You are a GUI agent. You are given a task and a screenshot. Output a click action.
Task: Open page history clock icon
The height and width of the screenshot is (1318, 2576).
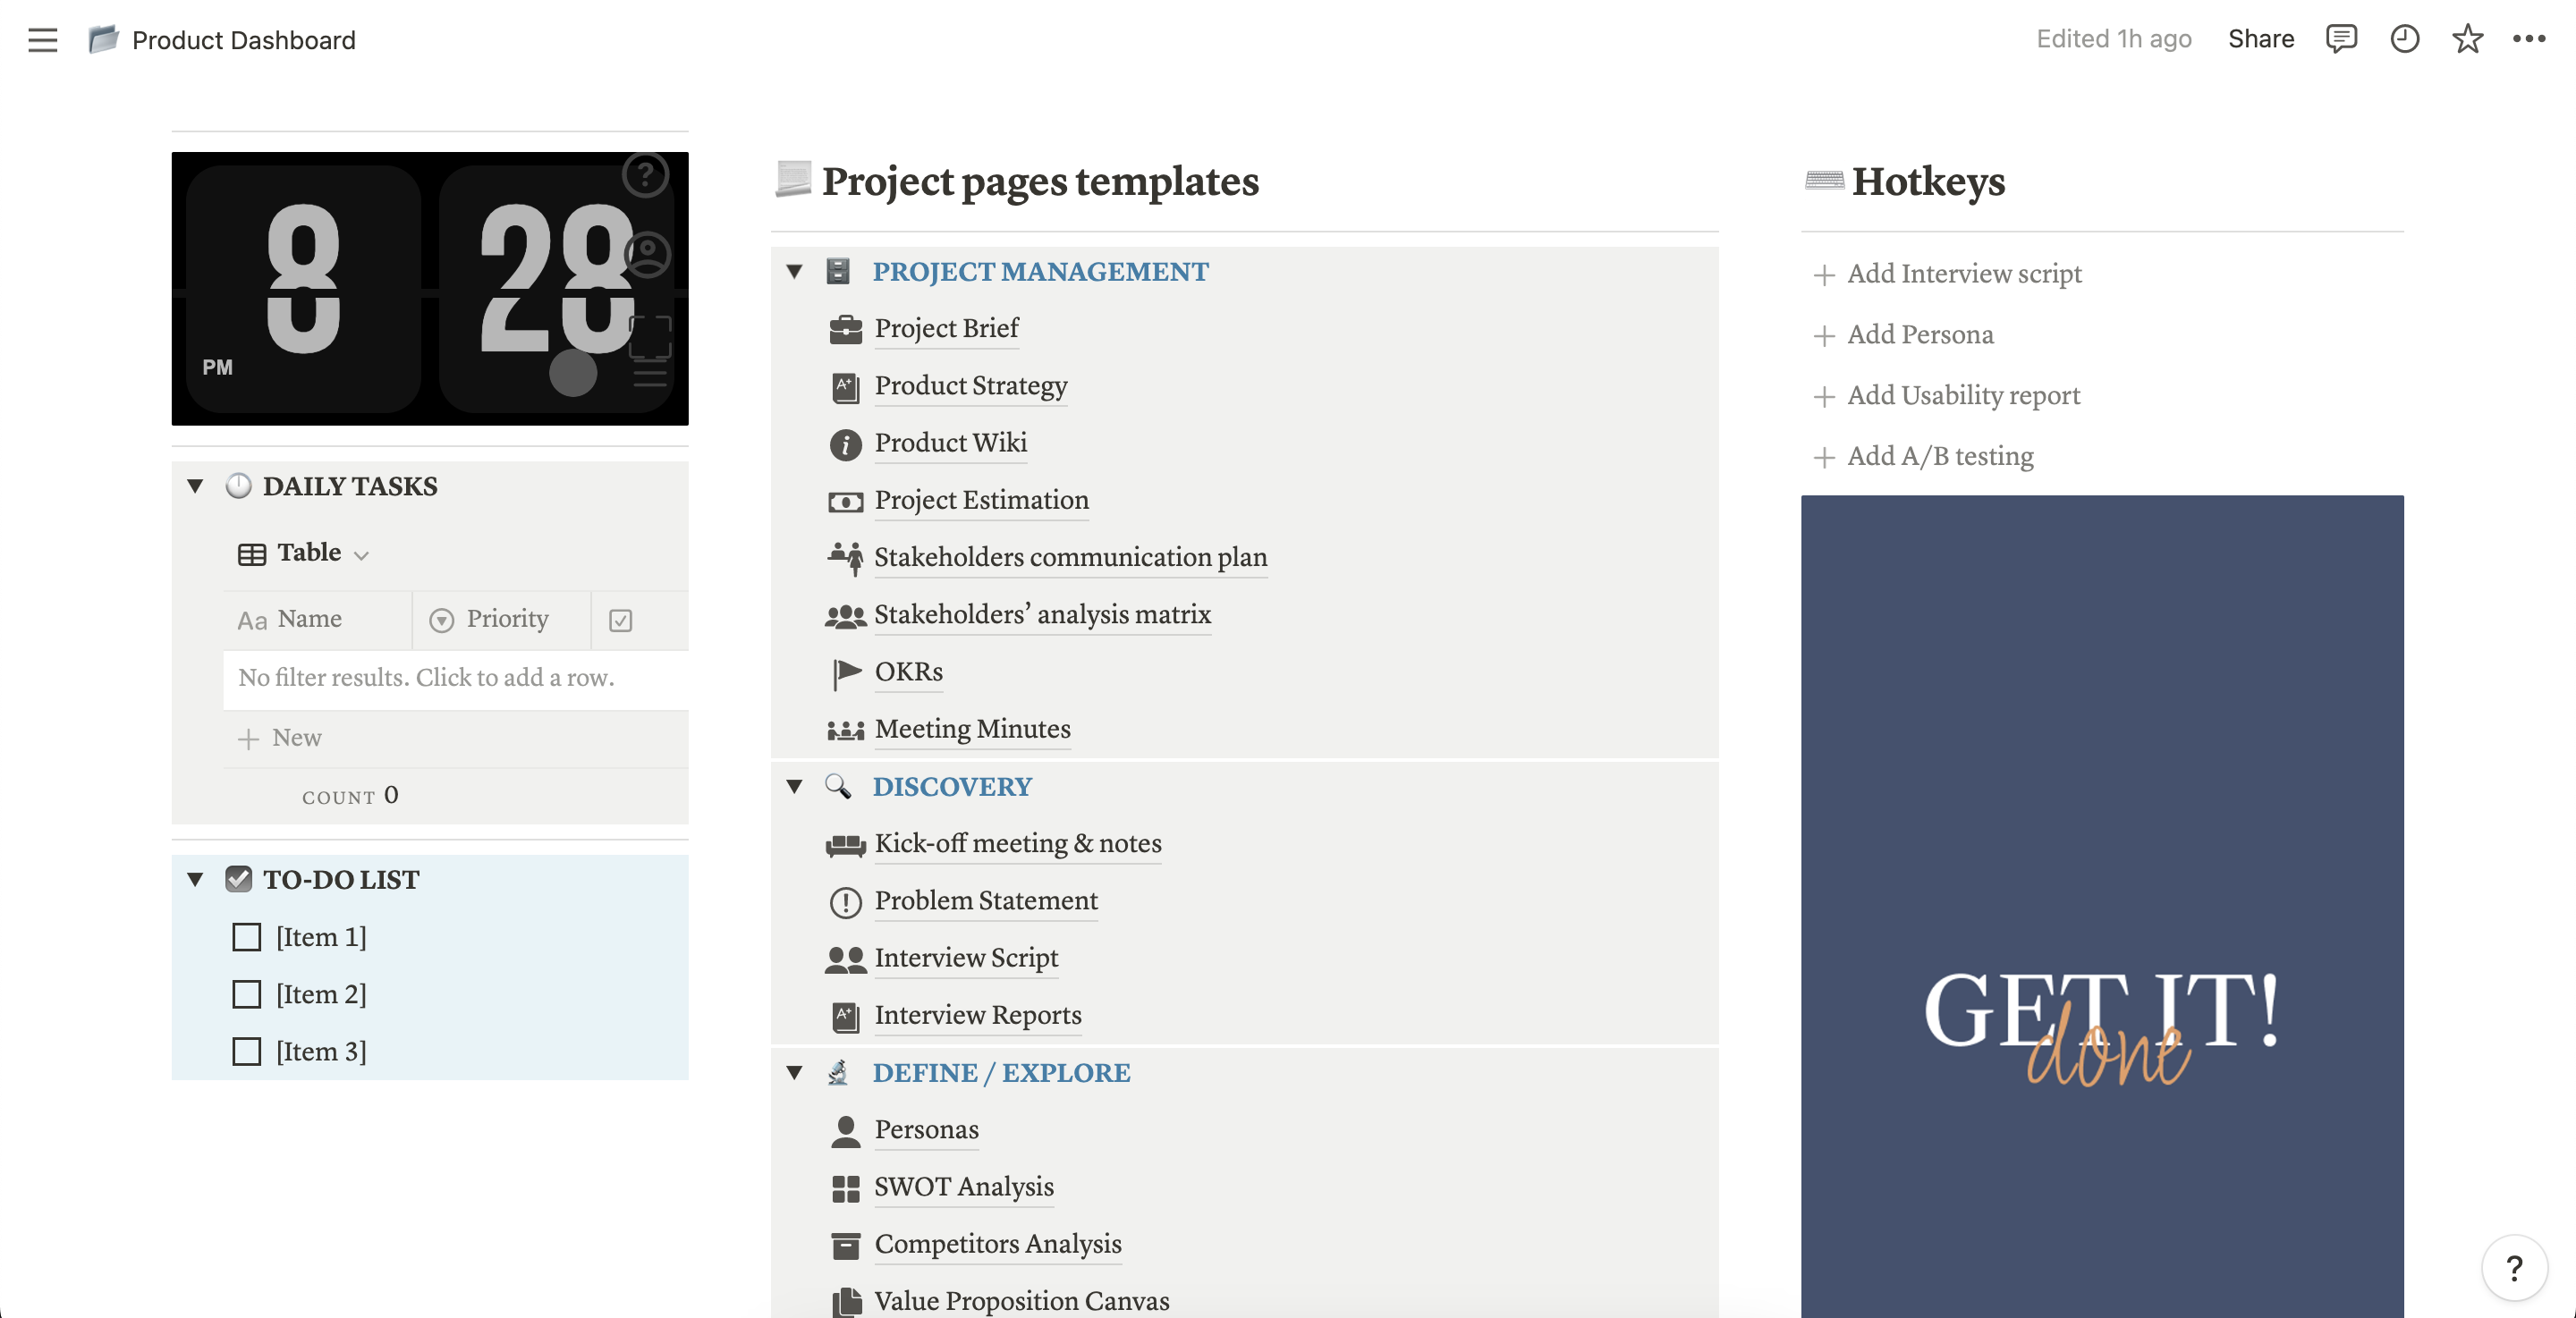(2404, 39)
